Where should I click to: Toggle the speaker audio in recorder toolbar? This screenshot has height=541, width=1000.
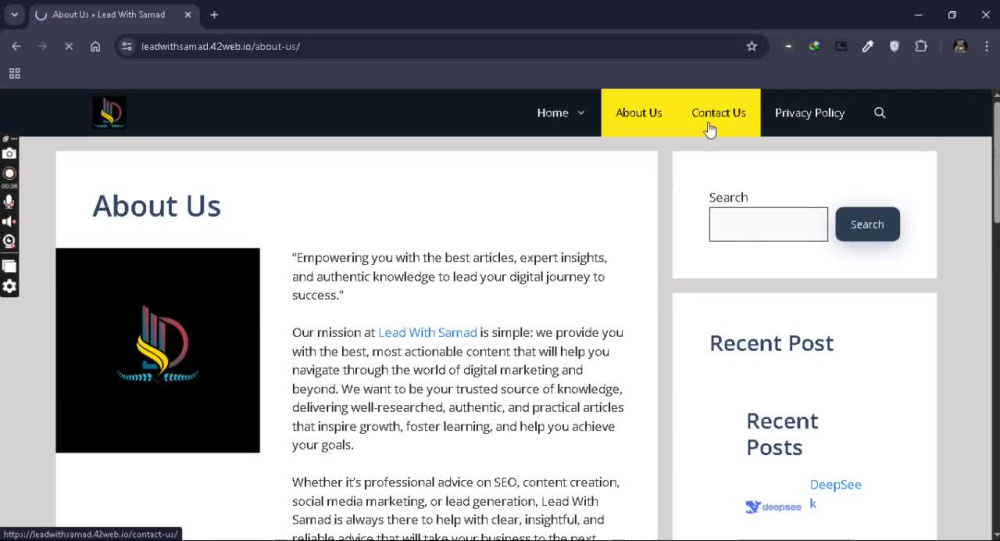9,221
